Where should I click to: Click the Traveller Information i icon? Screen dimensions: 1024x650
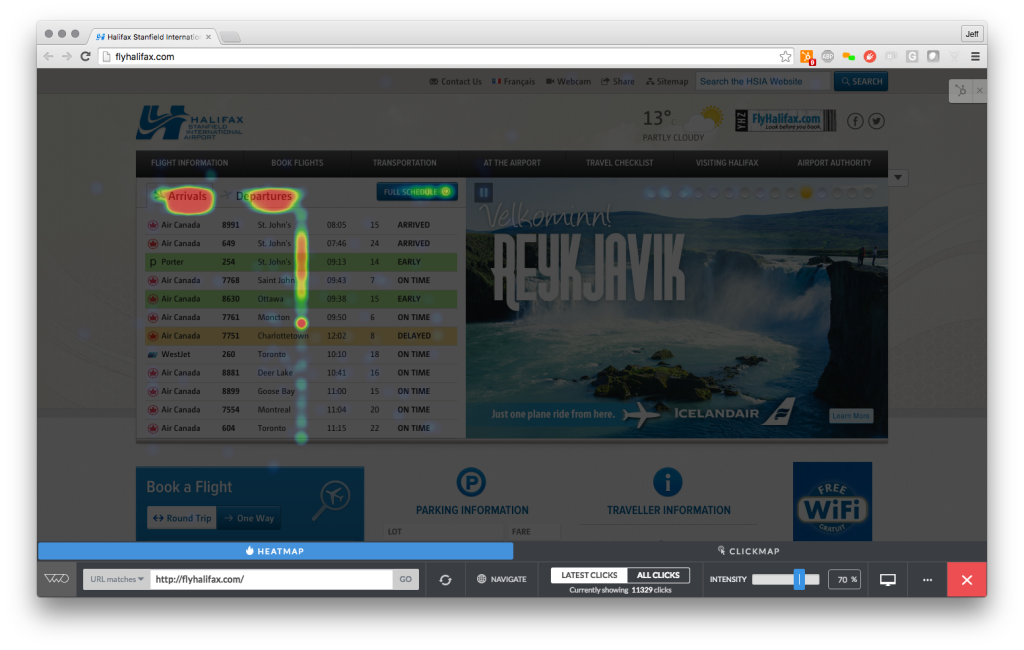click(667, 482)
